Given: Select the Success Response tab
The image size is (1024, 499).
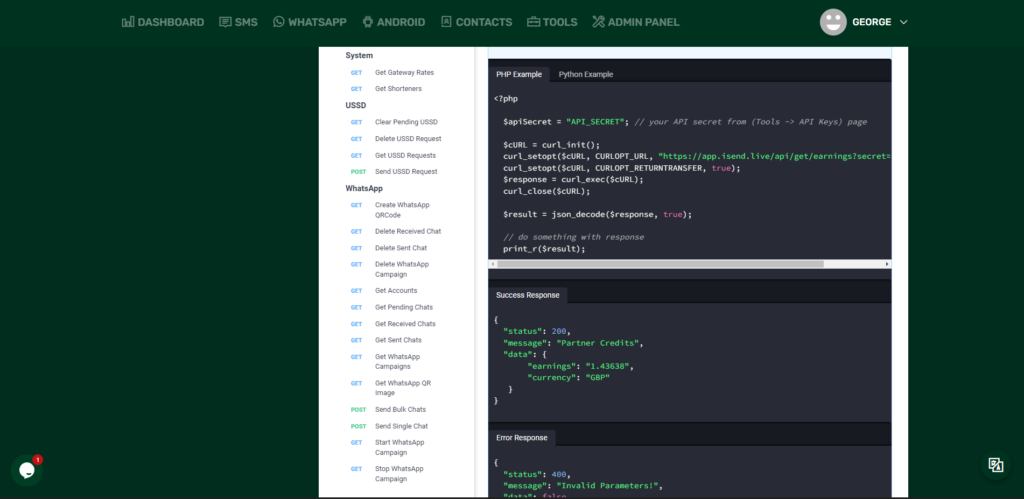Looking at the screenshot, I should (x=528, y=295).
